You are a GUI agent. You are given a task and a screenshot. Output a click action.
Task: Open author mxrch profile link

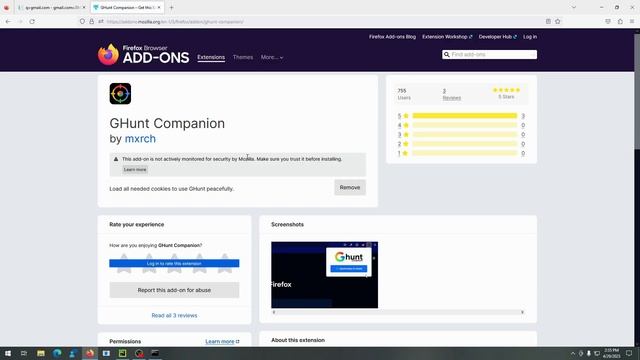pos(140,139)
